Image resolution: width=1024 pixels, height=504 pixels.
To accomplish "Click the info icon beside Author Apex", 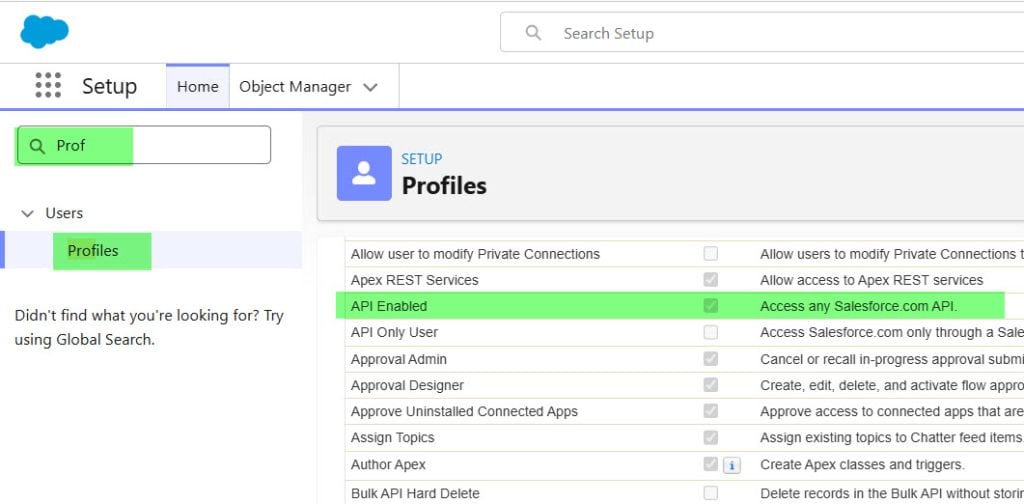I will click(732, 465).
